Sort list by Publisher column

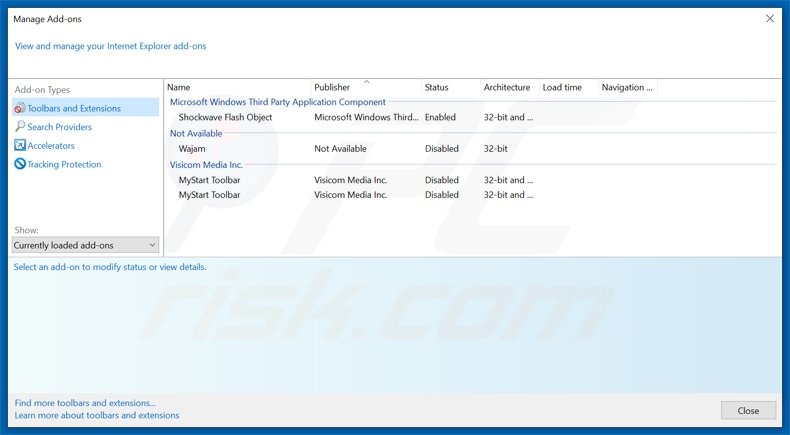click(365, 88)
